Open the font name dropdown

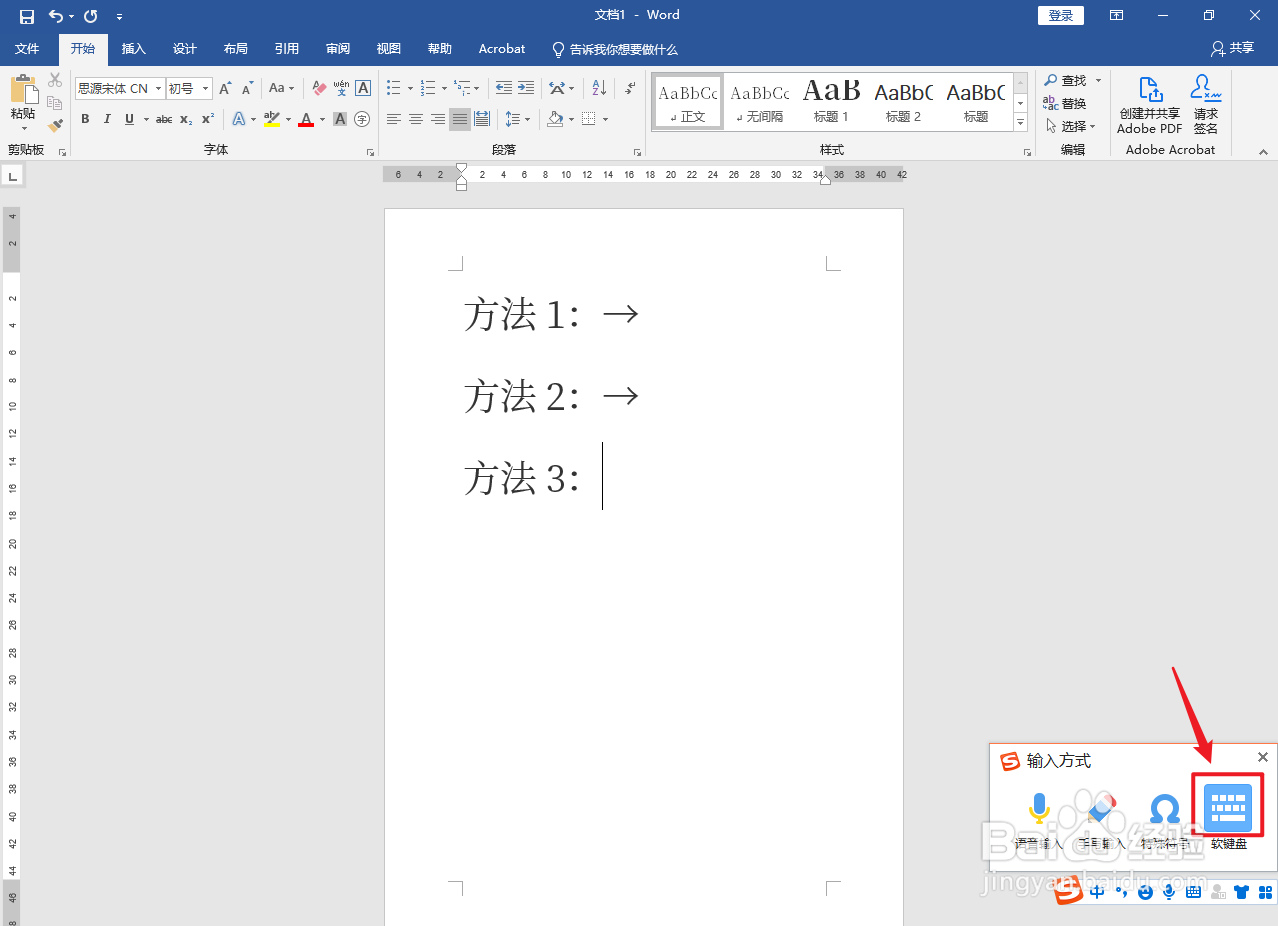pos(157,88)
